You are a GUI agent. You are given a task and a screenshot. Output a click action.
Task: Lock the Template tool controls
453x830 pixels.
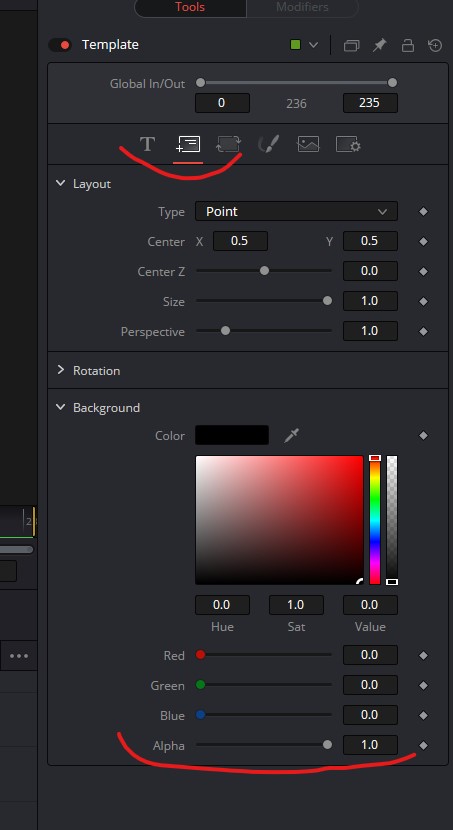pos(407,46)
